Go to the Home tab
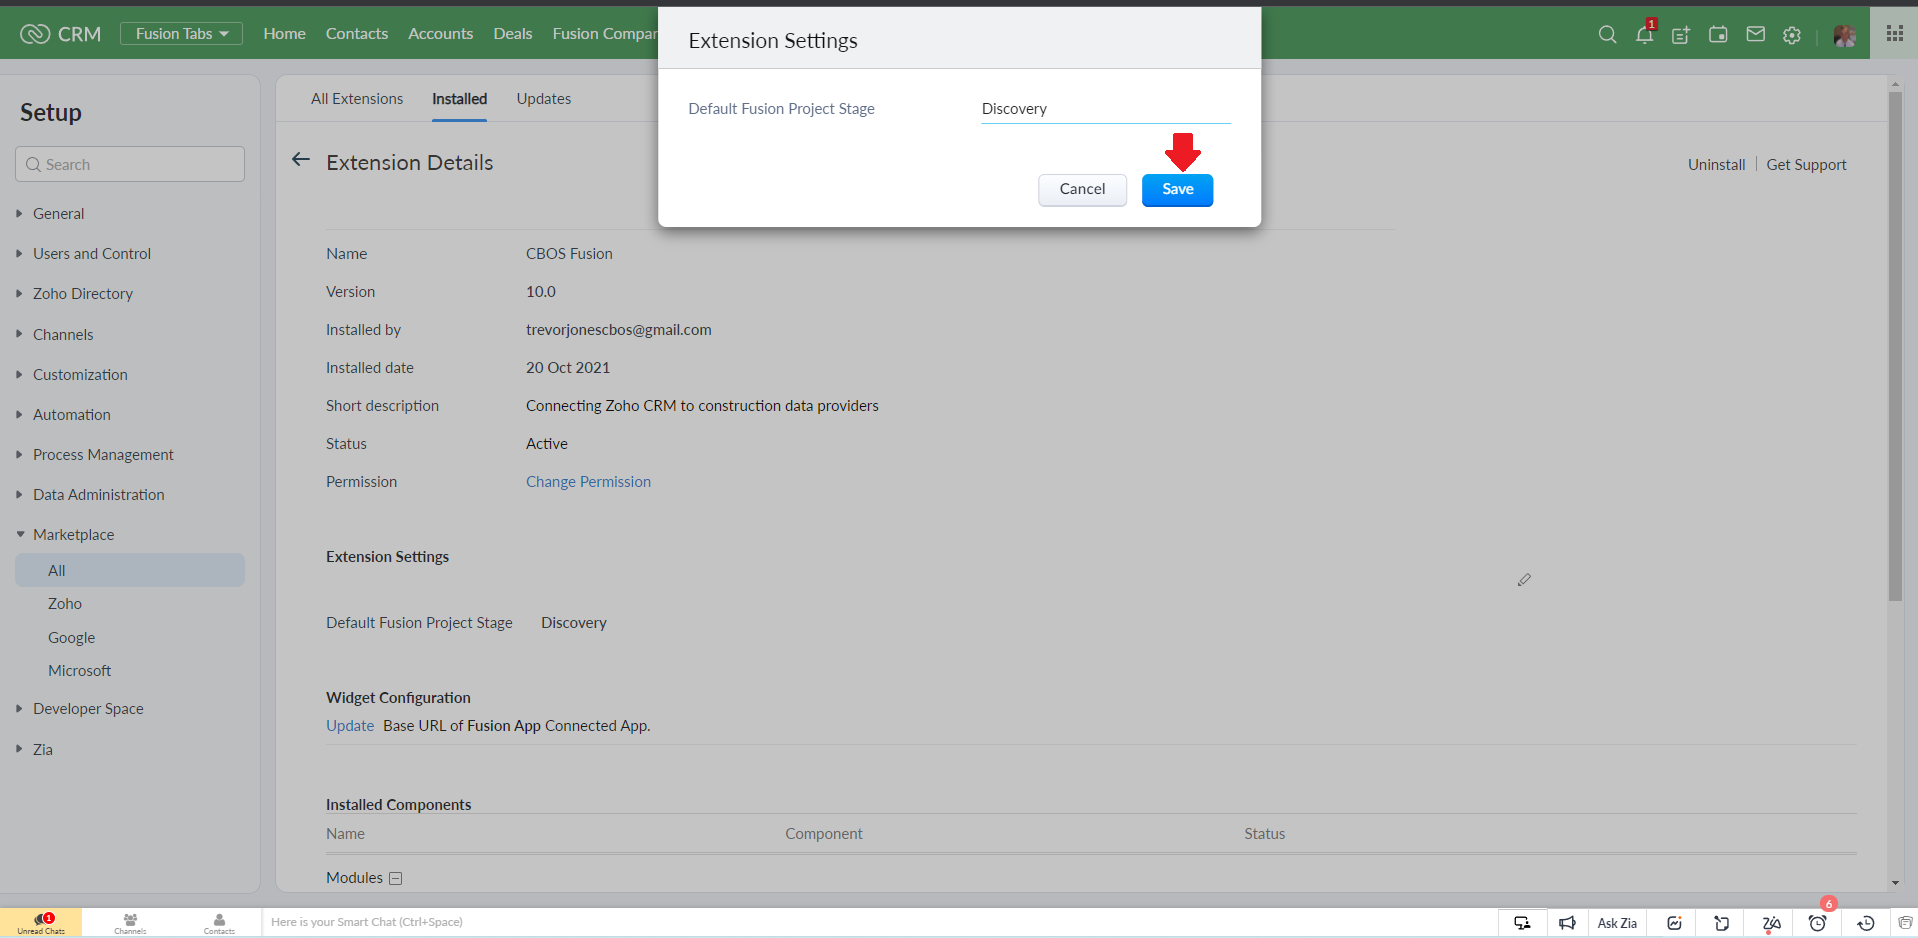Image resolution: width=1918 pixels, height=938 pixels. (285, 34)
